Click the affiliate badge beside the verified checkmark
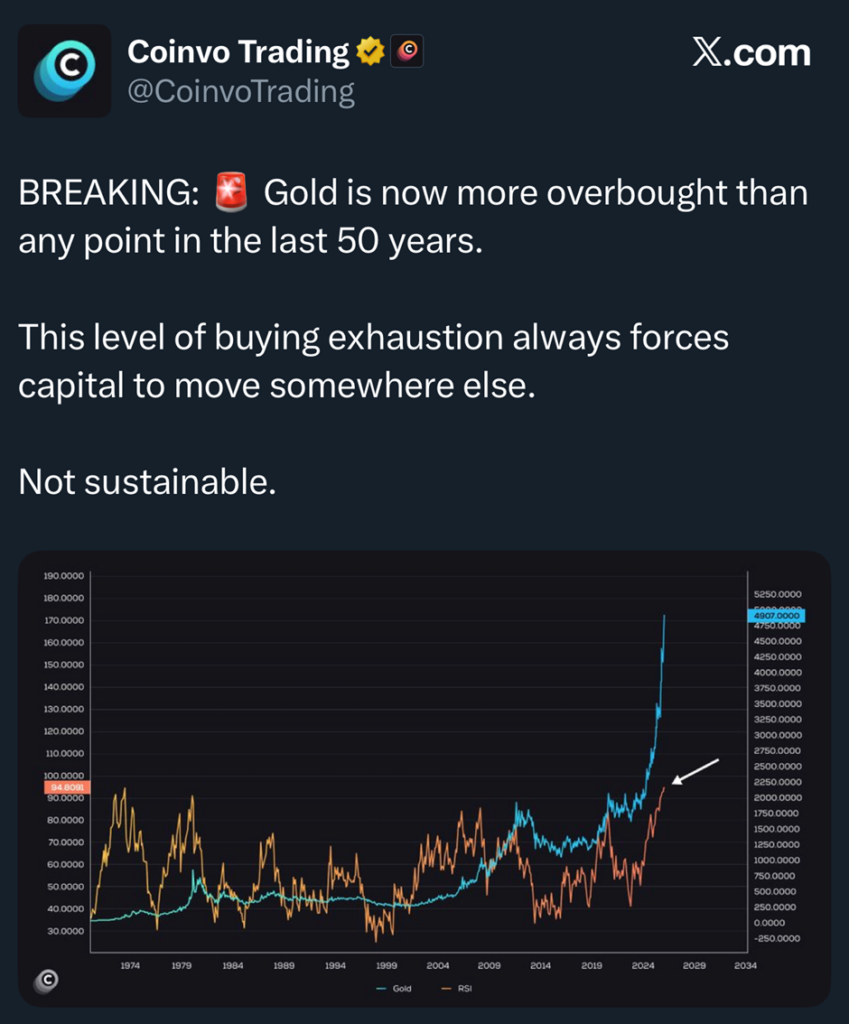 (x=407, y=51)
